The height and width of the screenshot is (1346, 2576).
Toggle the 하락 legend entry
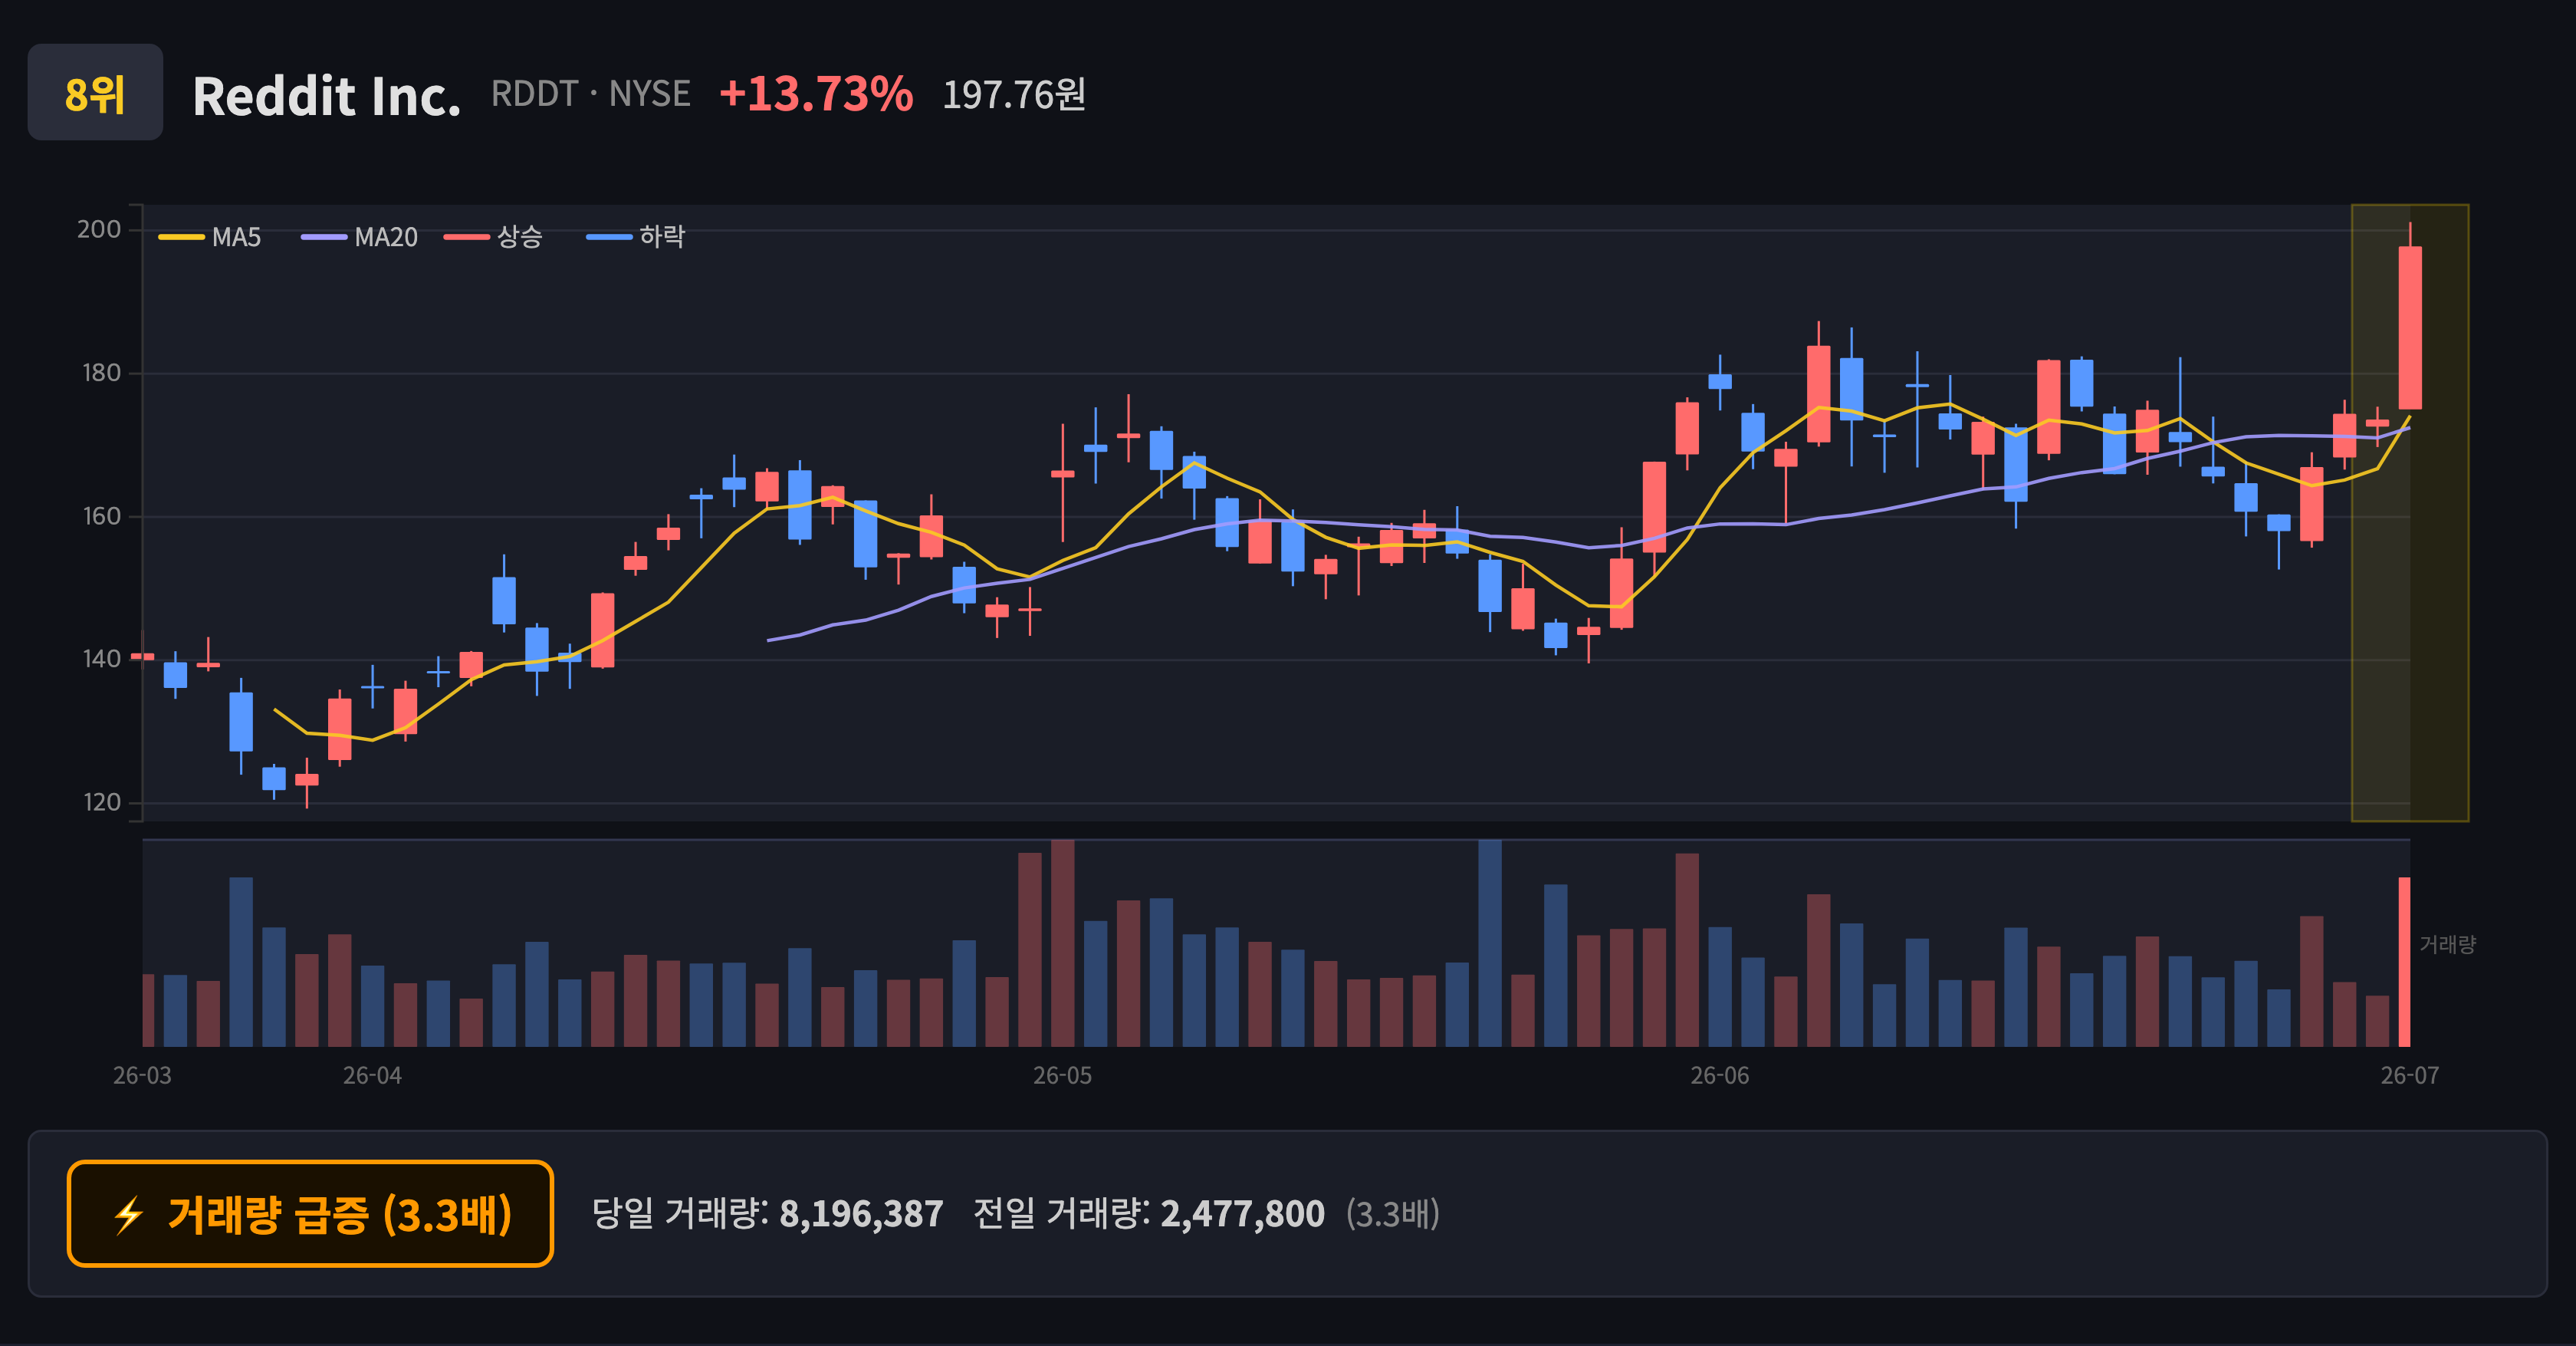click(636, 237)
